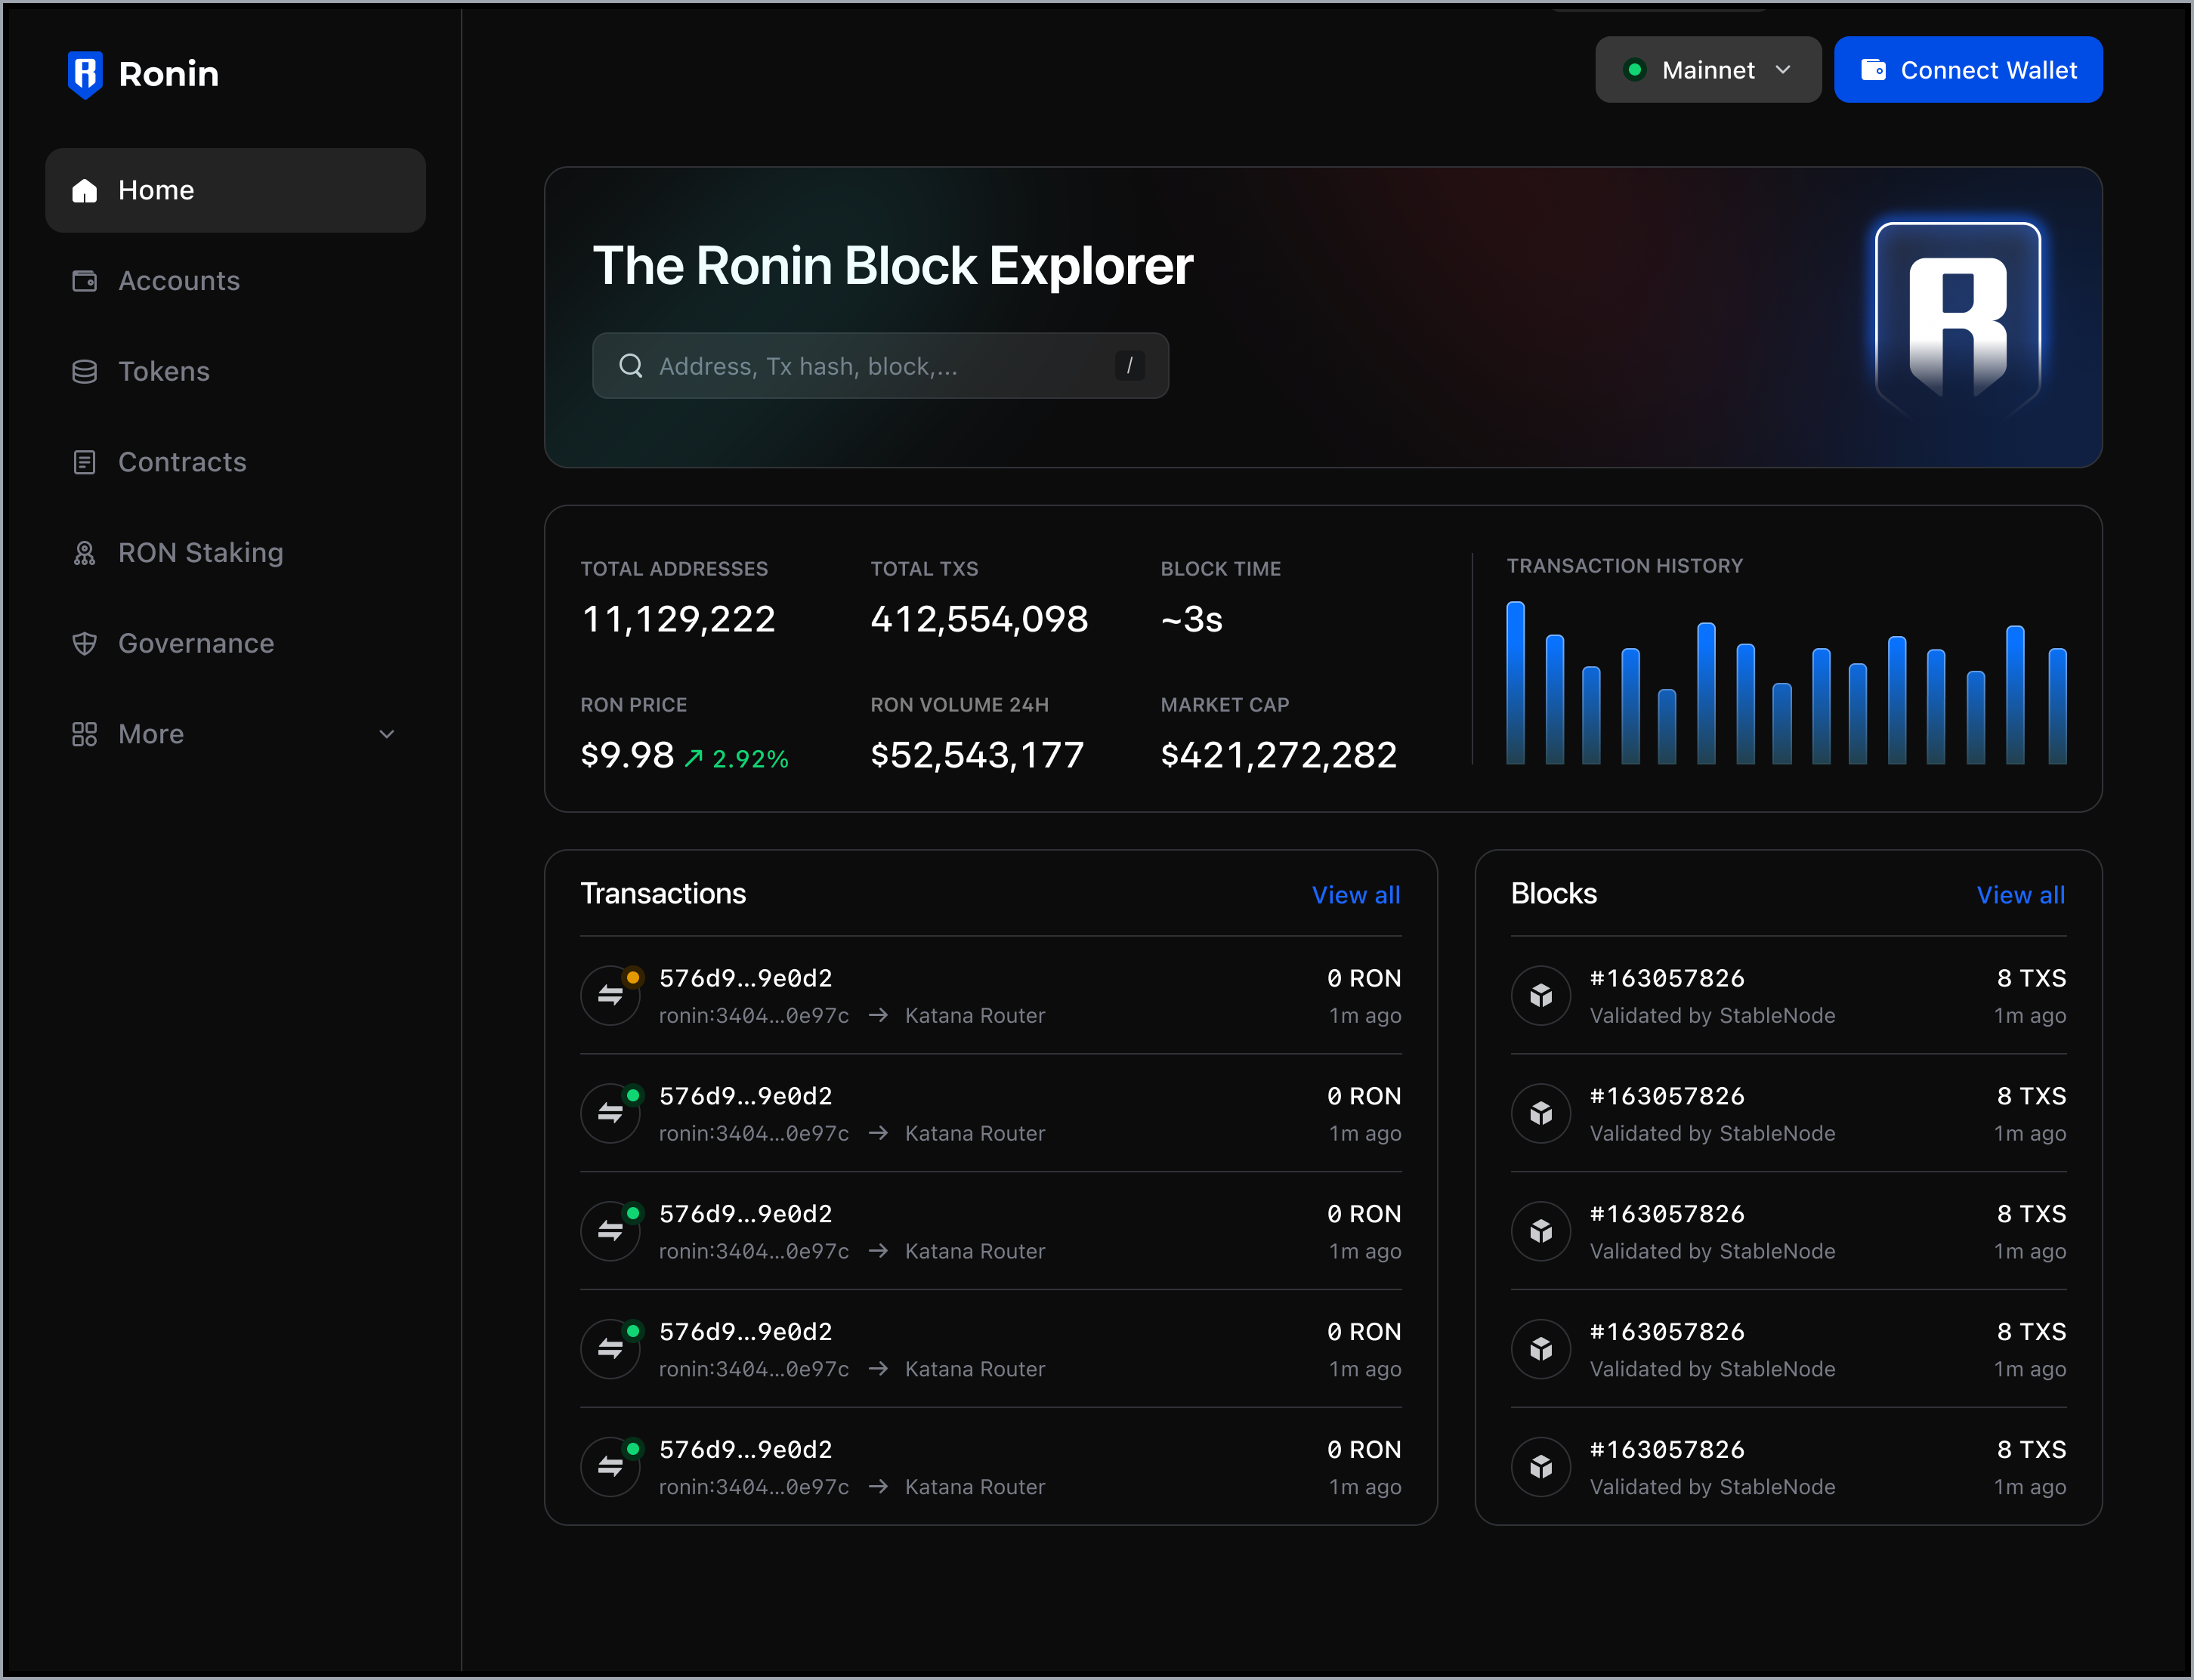Click the Governance shield icon
This screenshot has width=2194, height=1680.
[85, 644]
